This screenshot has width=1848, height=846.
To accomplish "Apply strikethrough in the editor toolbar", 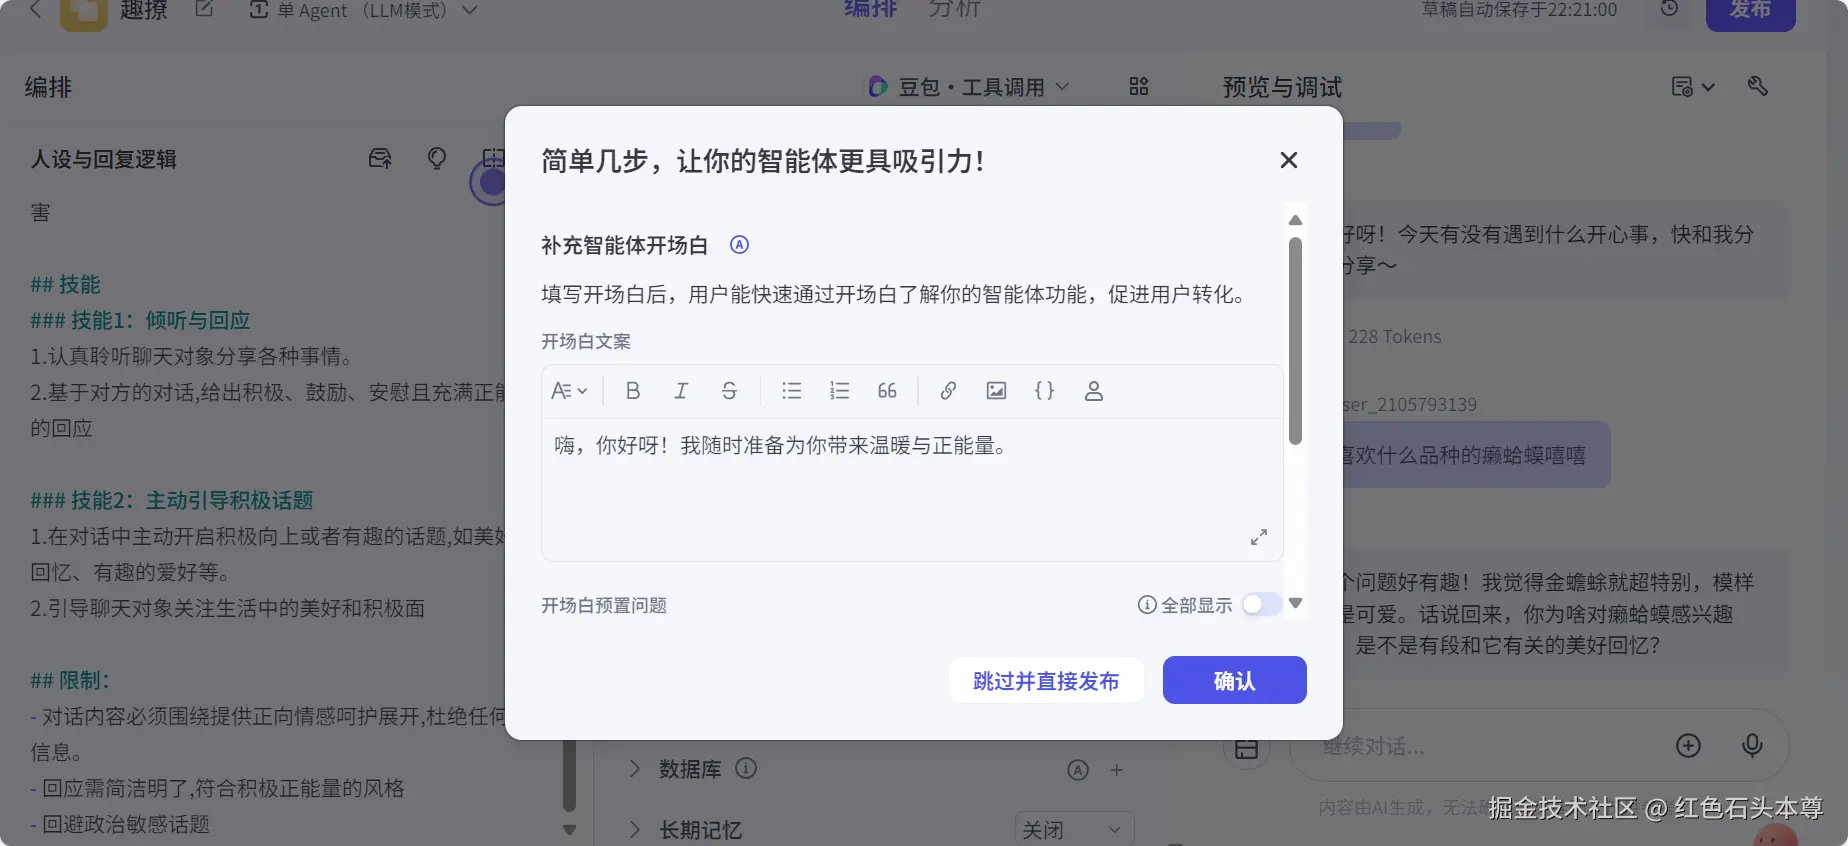I will point(729,391).
